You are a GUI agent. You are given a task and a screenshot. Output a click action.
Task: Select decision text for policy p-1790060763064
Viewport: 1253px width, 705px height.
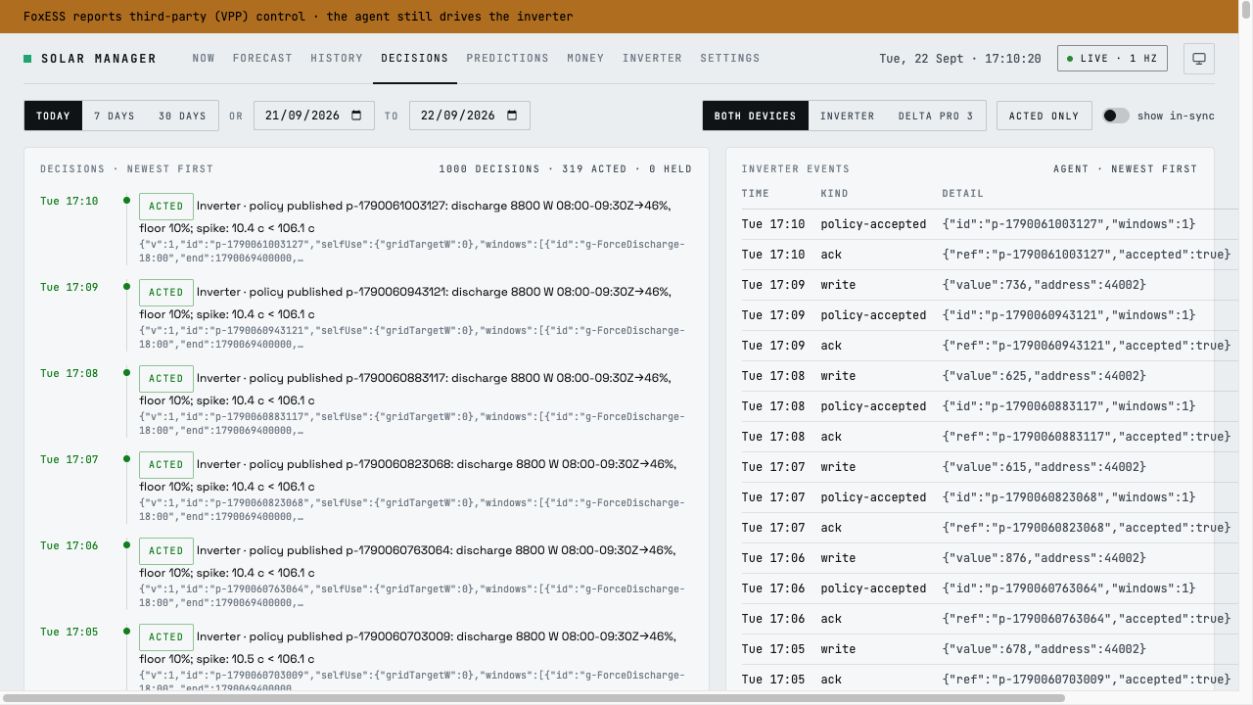[408, 561]
